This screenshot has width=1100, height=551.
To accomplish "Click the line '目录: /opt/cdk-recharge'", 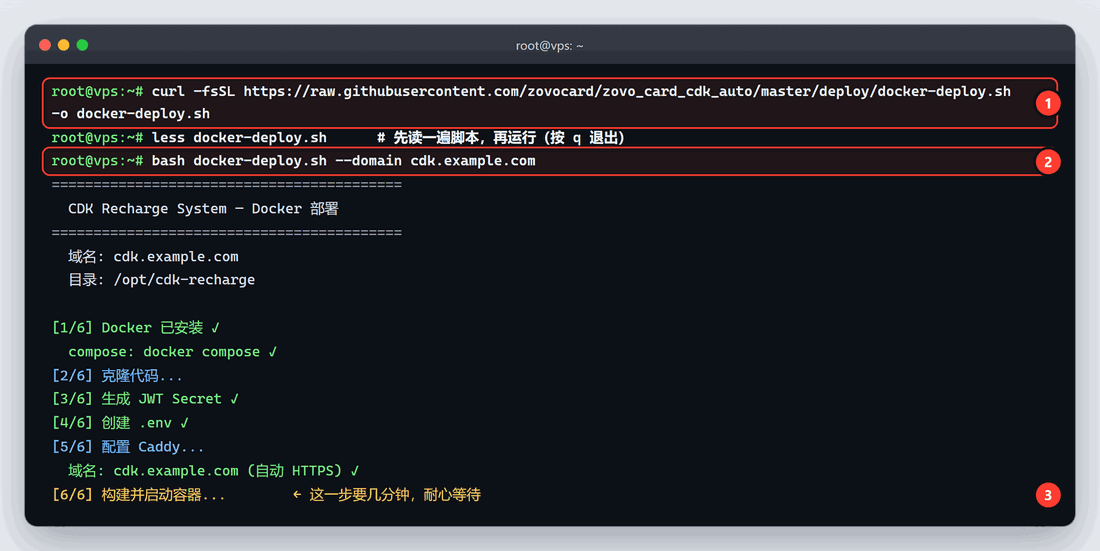I will coord(161,279).
